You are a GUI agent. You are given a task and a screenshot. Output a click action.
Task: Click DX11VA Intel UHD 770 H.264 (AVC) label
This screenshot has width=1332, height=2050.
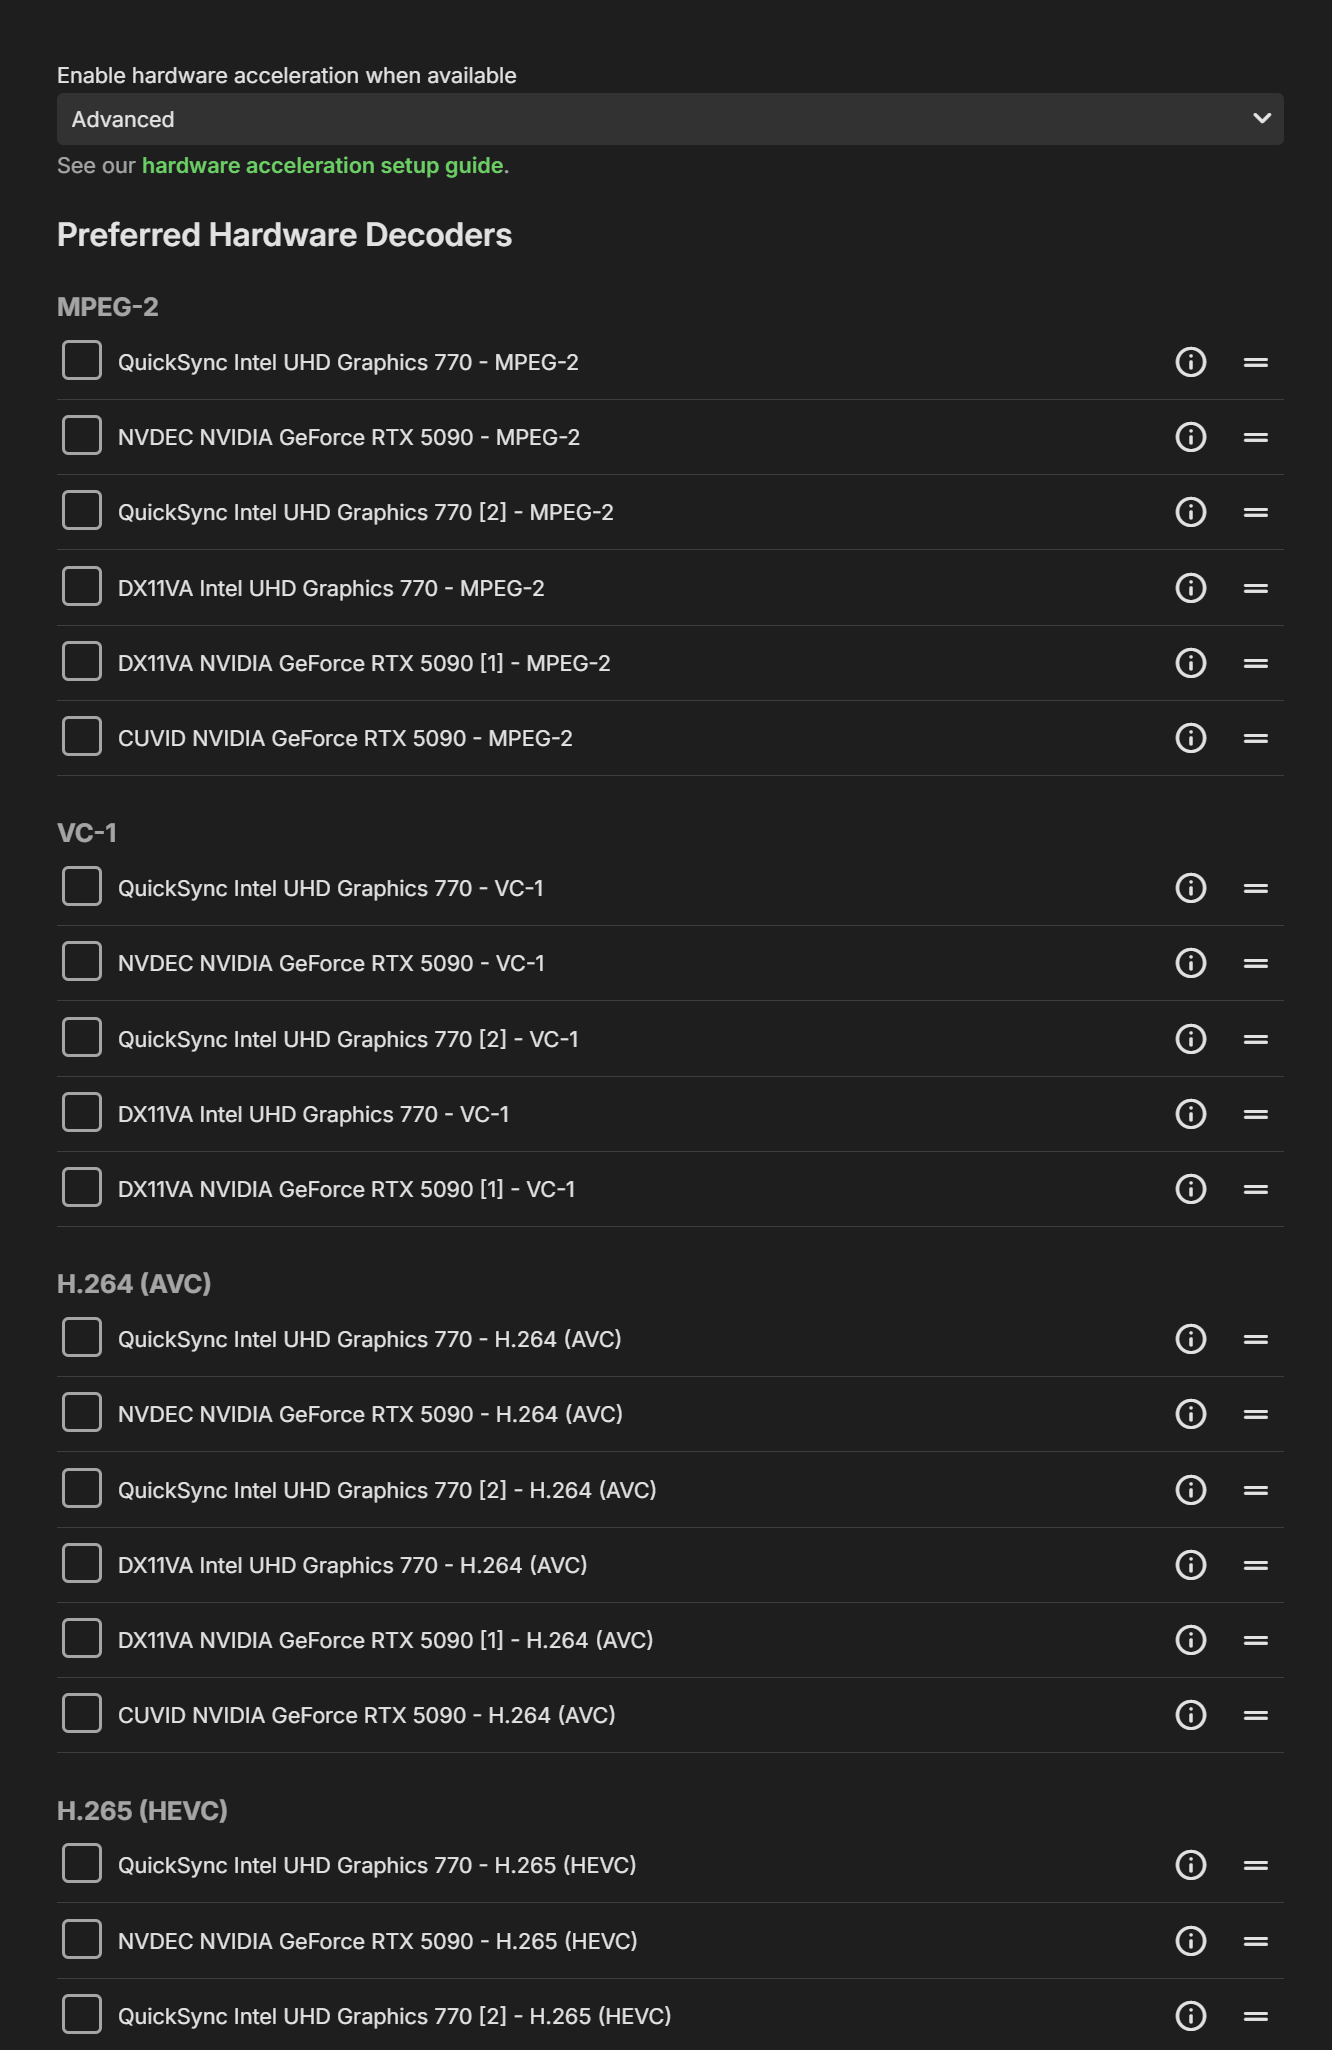[x=352, y=1565]
